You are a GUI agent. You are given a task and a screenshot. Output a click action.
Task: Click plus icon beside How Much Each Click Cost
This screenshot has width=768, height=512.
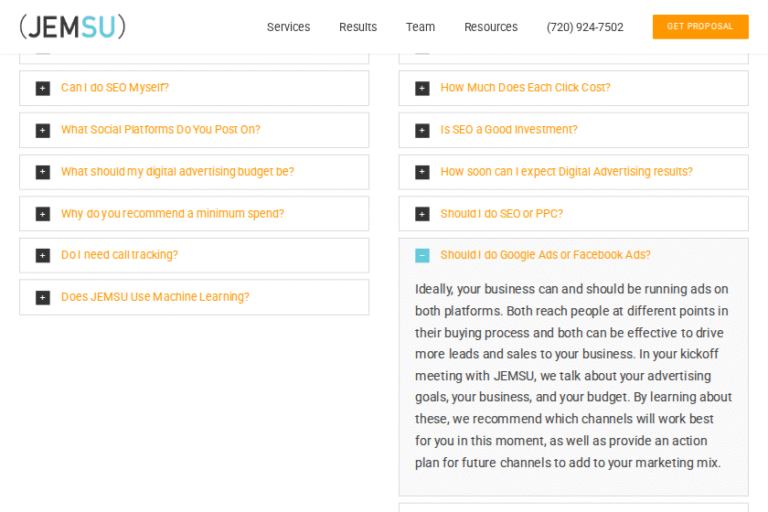(x=422, y=88)
